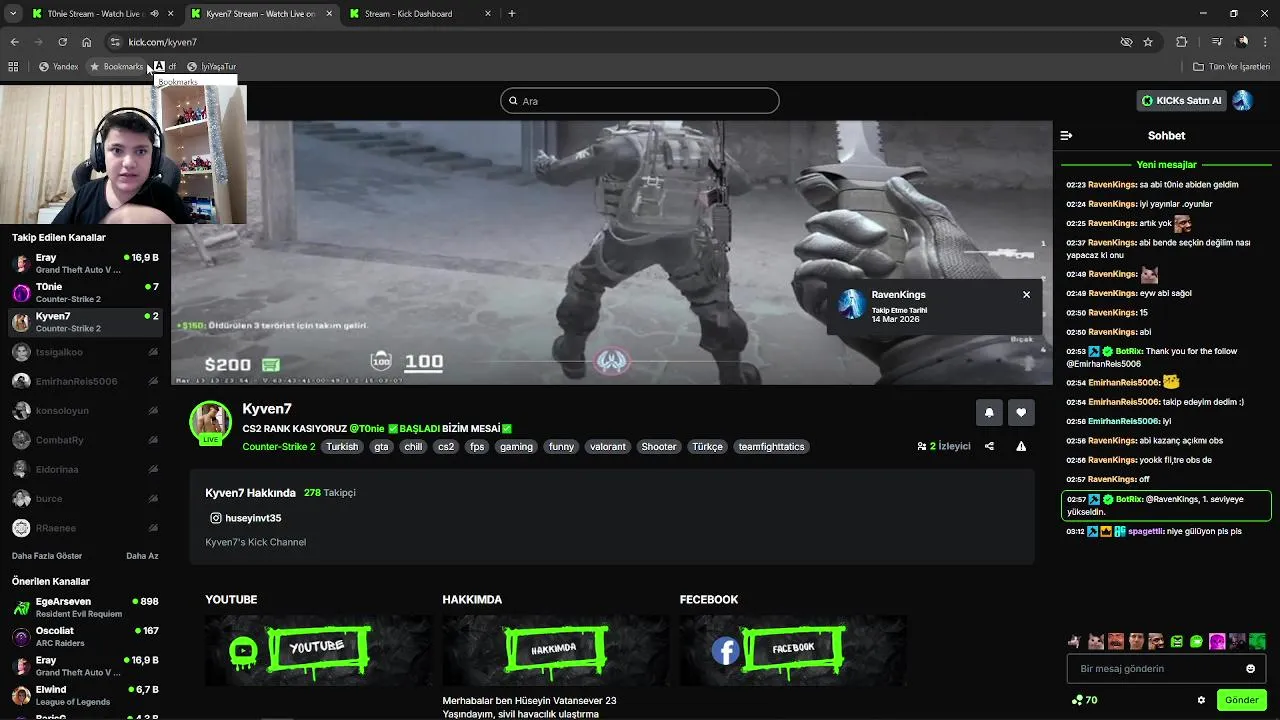Report the stream with warning triangle icon
Viewport: 1280px width, 720px height.
click(1021, 446)
